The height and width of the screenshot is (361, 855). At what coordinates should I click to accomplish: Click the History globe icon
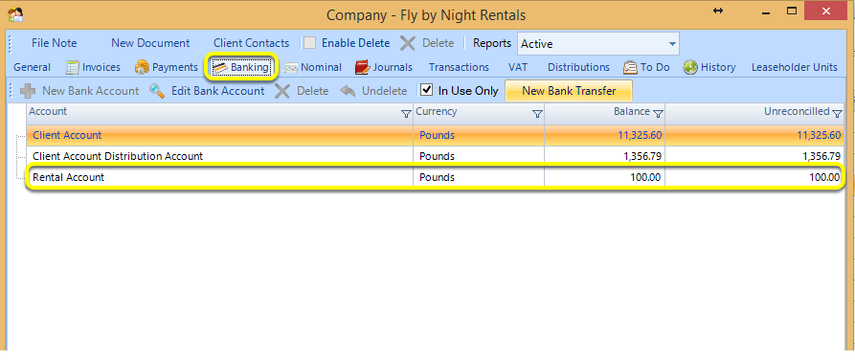tap(690, 67)
